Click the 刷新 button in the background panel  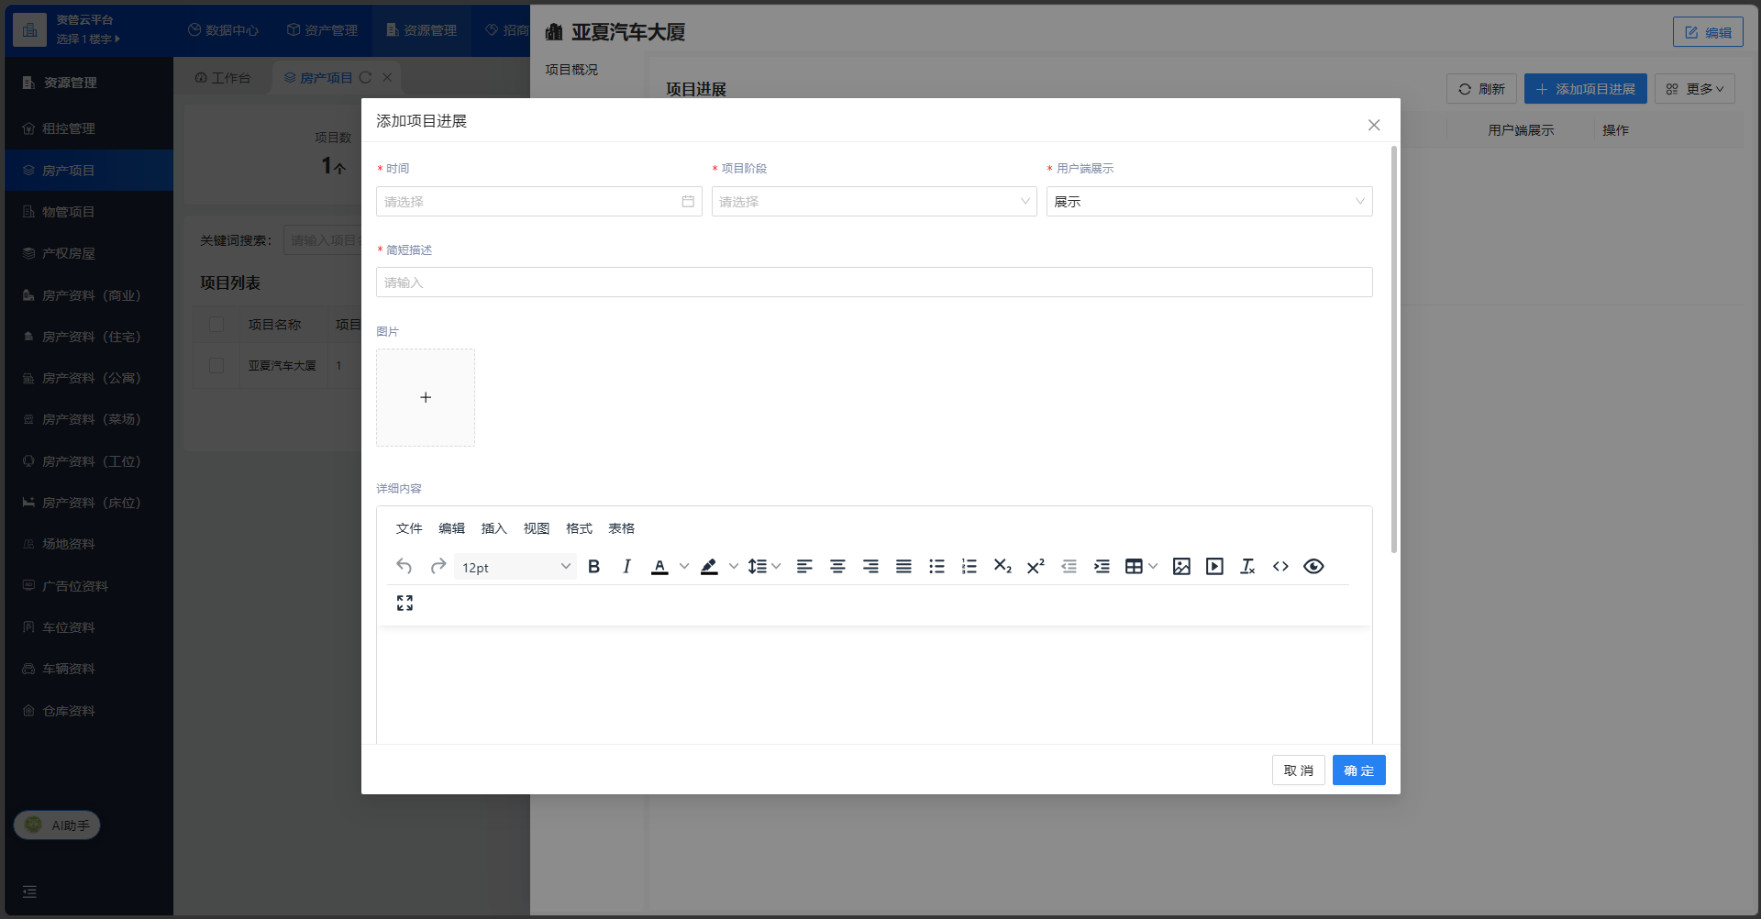(1482, 89)
